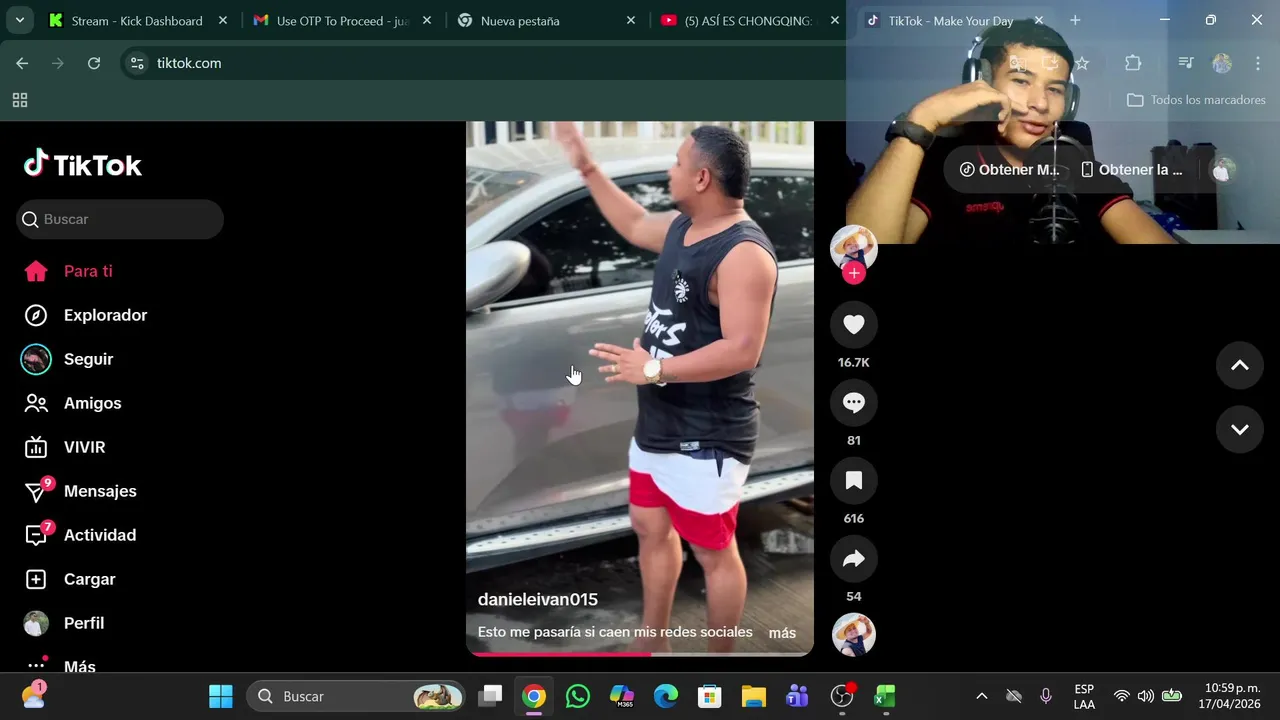Close the Kick Dashboard tab

point(222,20)
